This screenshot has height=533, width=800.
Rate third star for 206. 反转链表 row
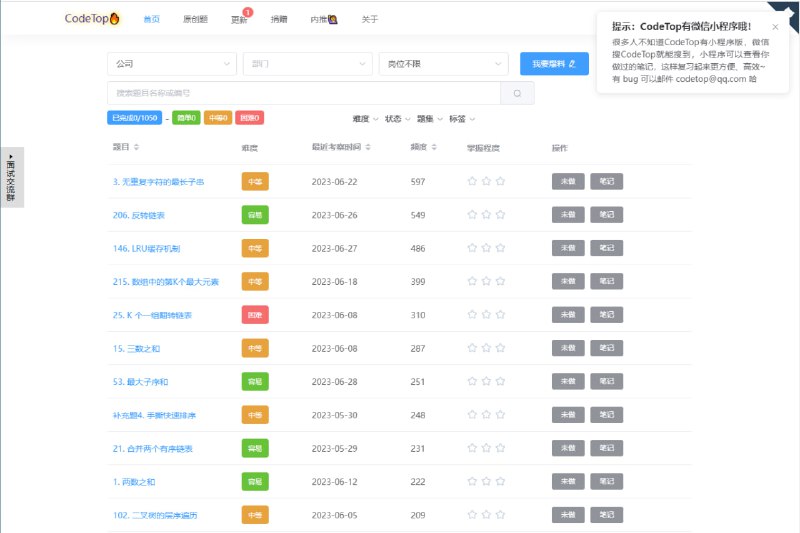pyautogui.click(x=500, y=215)
